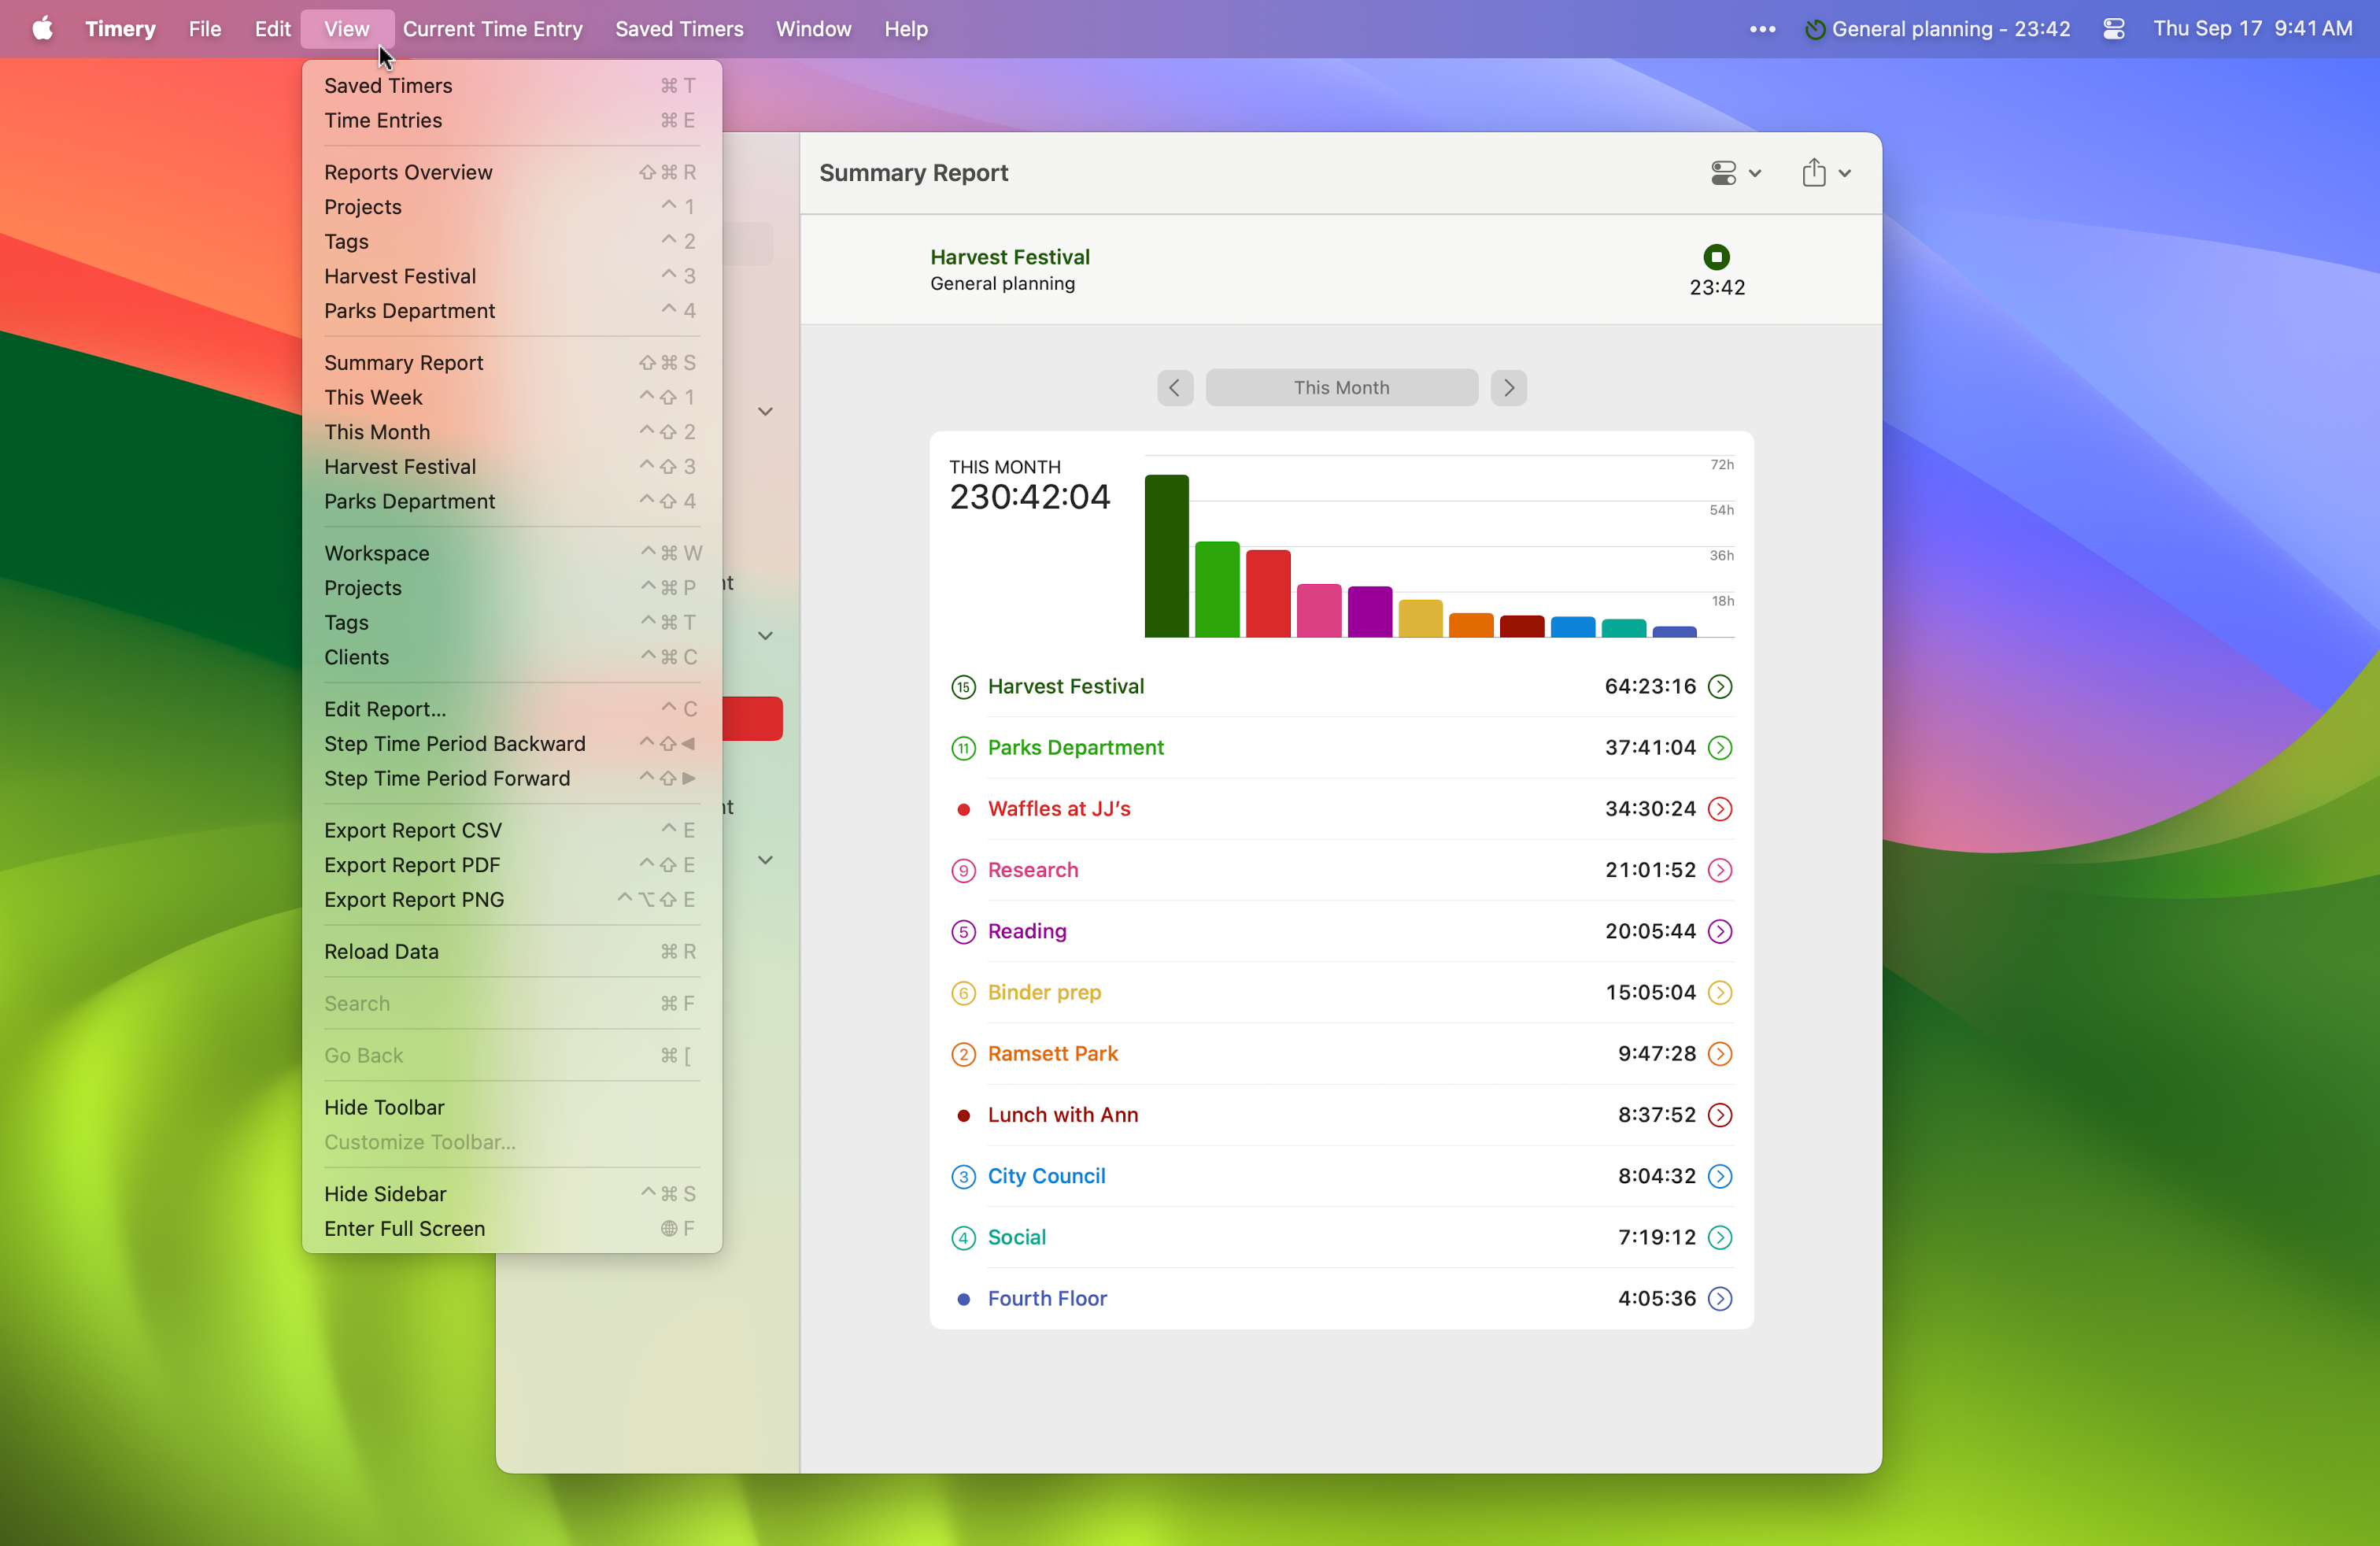
Task: Open the Parks Department project link
Action: [1075, 748]
